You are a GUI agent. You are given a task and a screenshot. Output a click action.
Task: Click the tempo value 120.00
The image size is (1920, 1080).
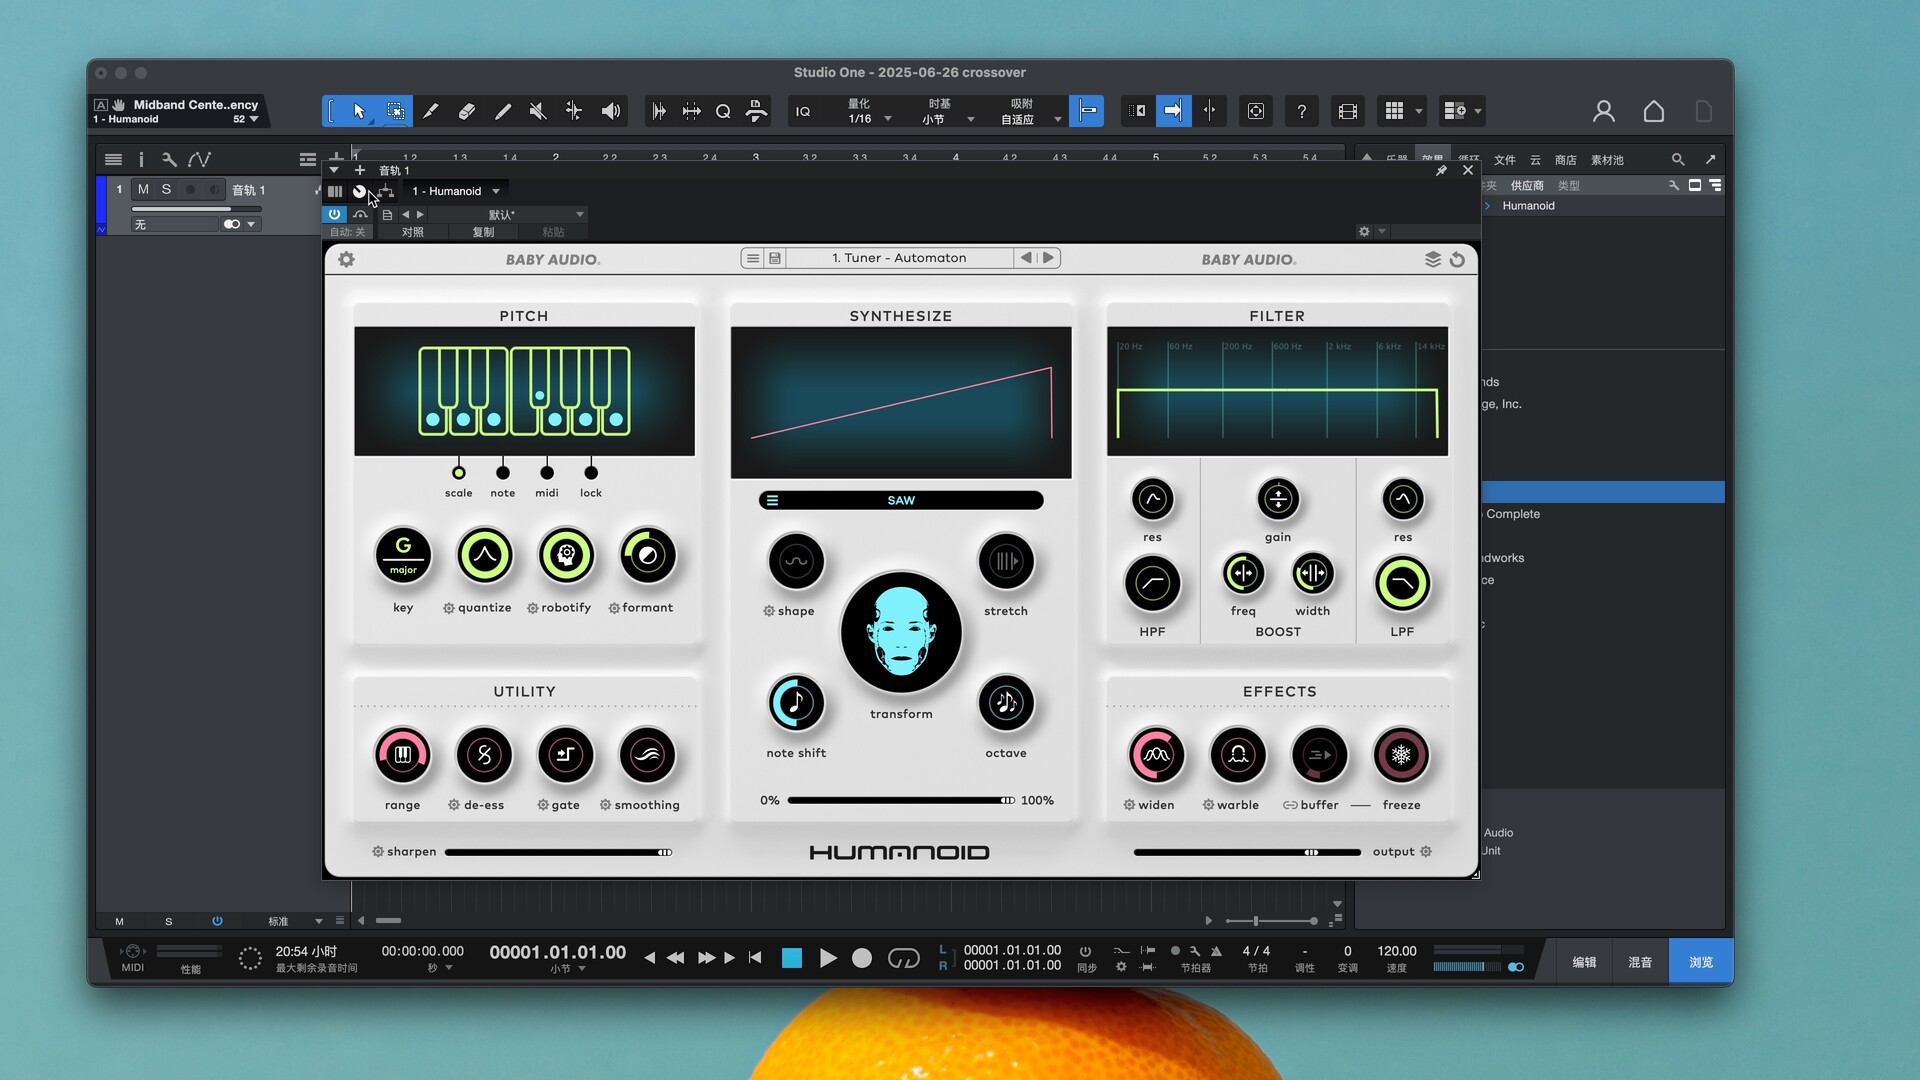1396,951
